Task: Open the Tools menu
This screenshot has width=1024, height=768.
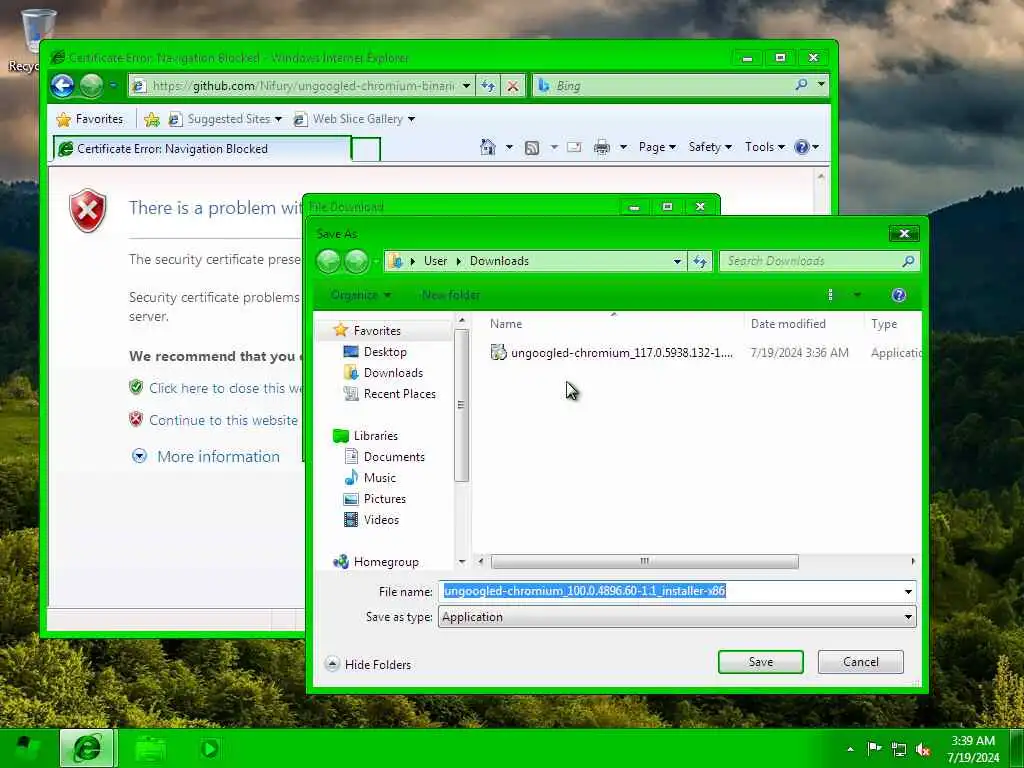Action: (x=765, y=147)
